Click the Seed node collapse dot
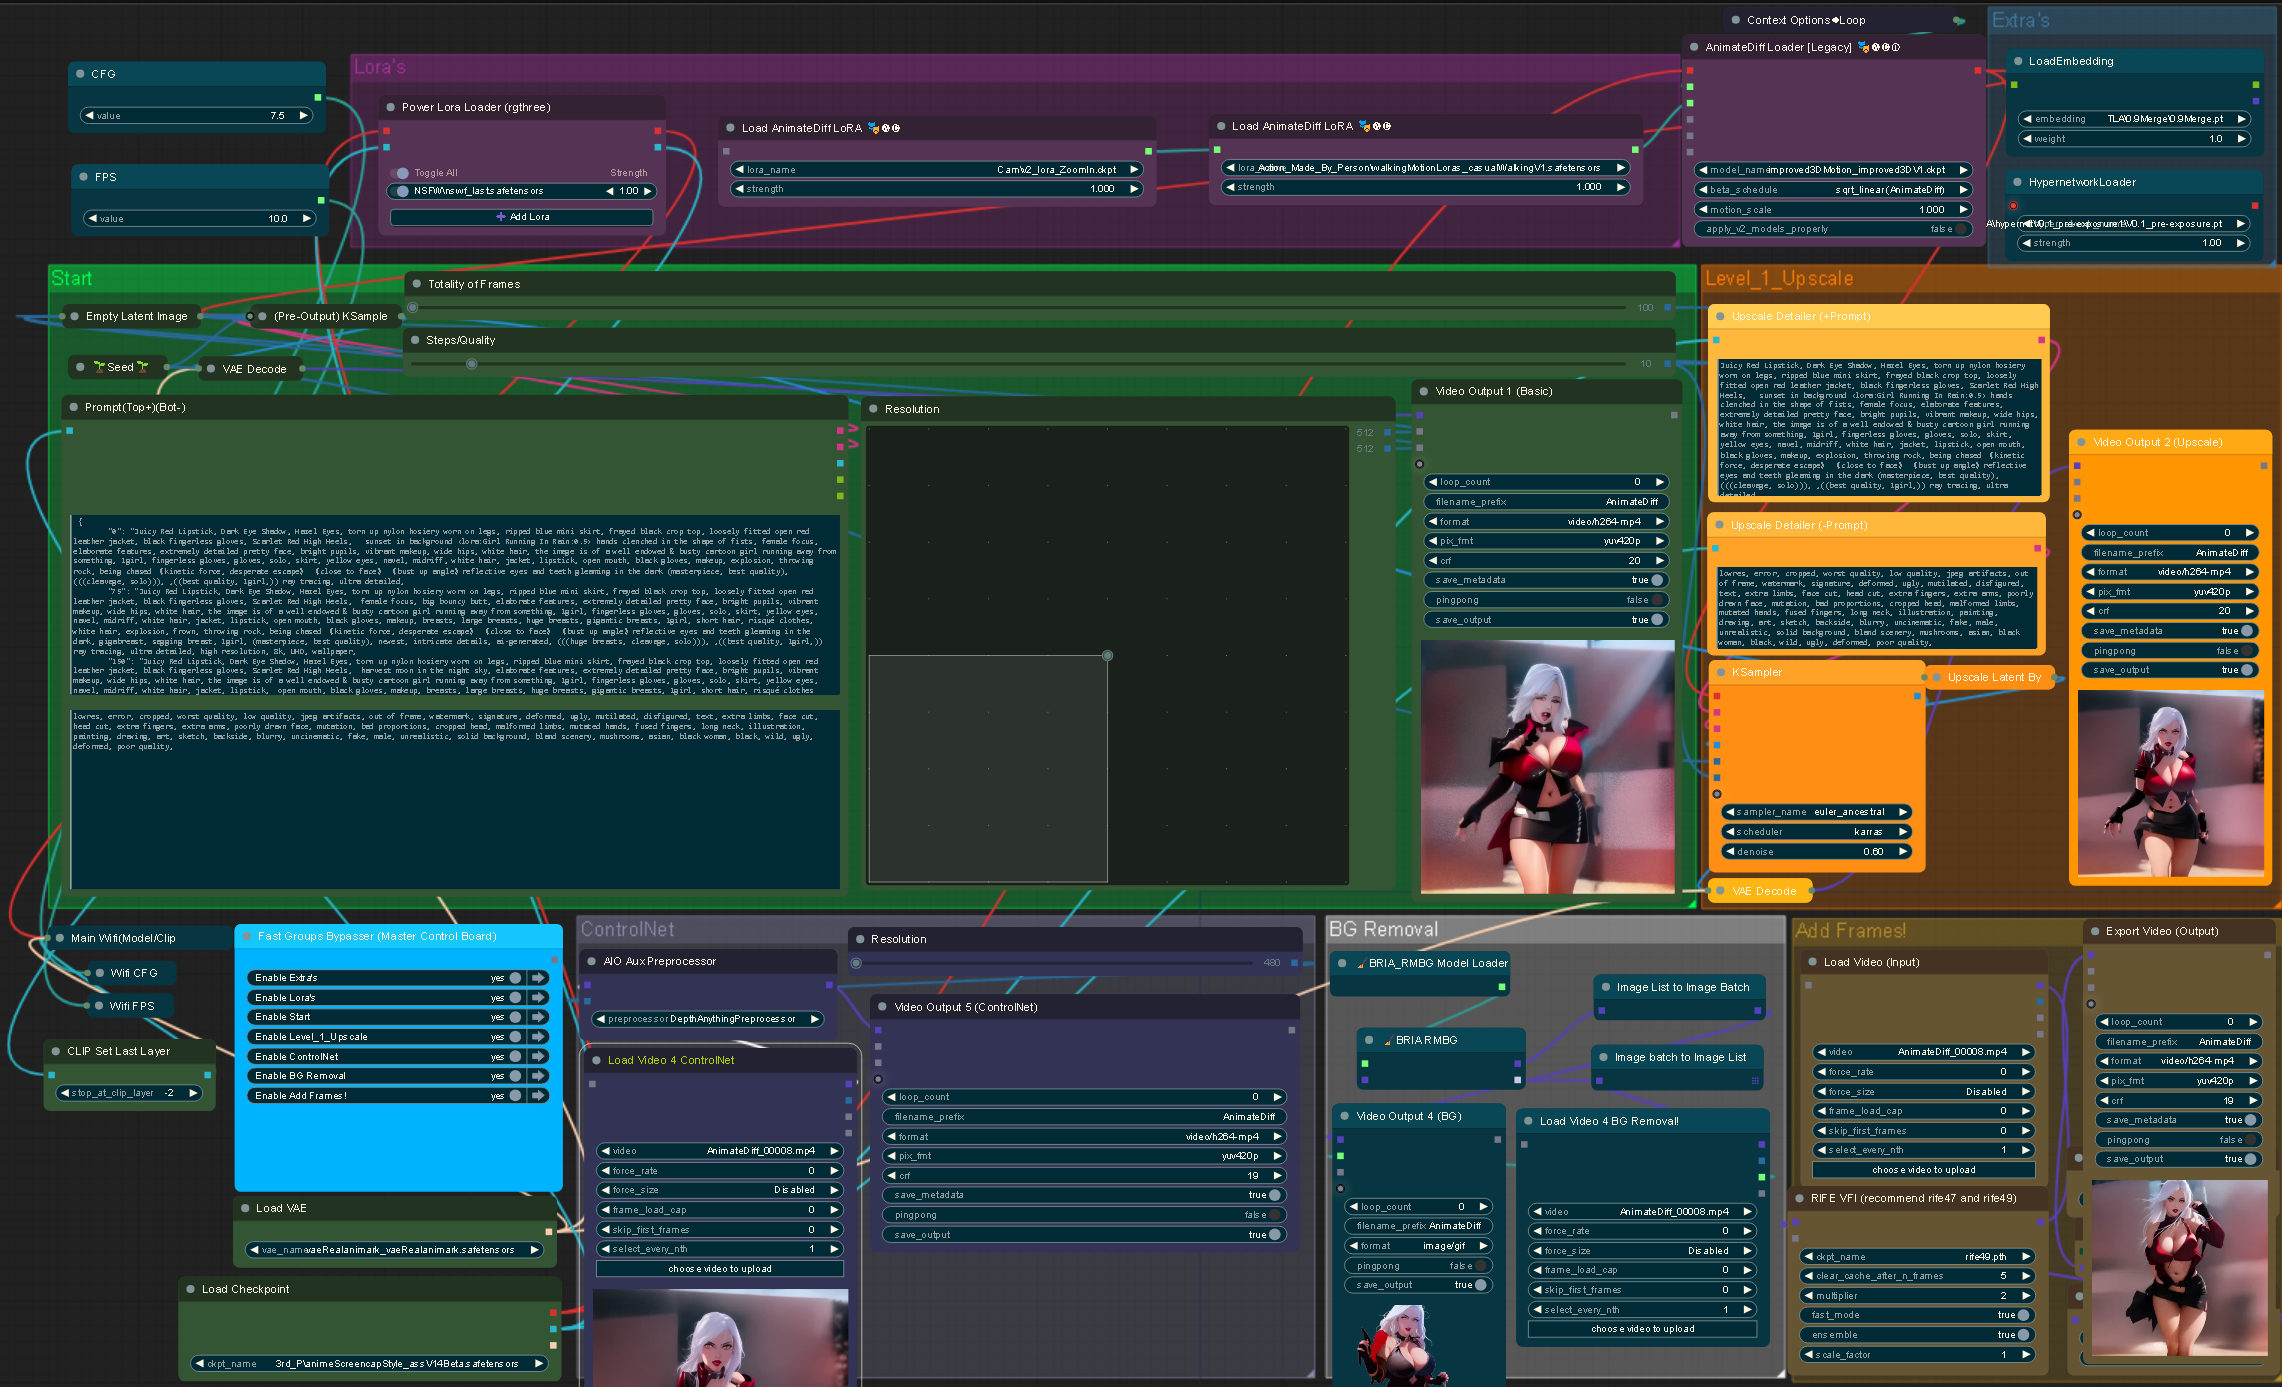The image size is (2282, 1387). click(80, 367)
